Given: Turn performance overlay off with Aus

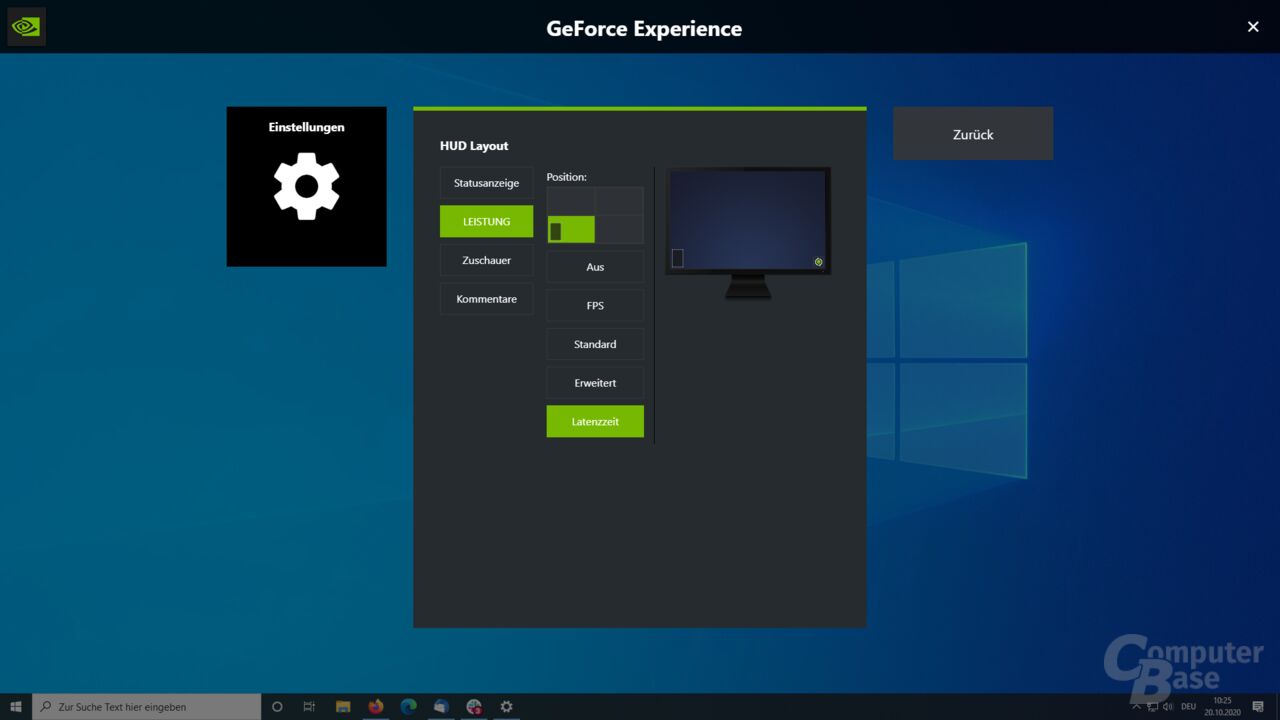Looking at the screenshot, I should [x=595, y=267].
